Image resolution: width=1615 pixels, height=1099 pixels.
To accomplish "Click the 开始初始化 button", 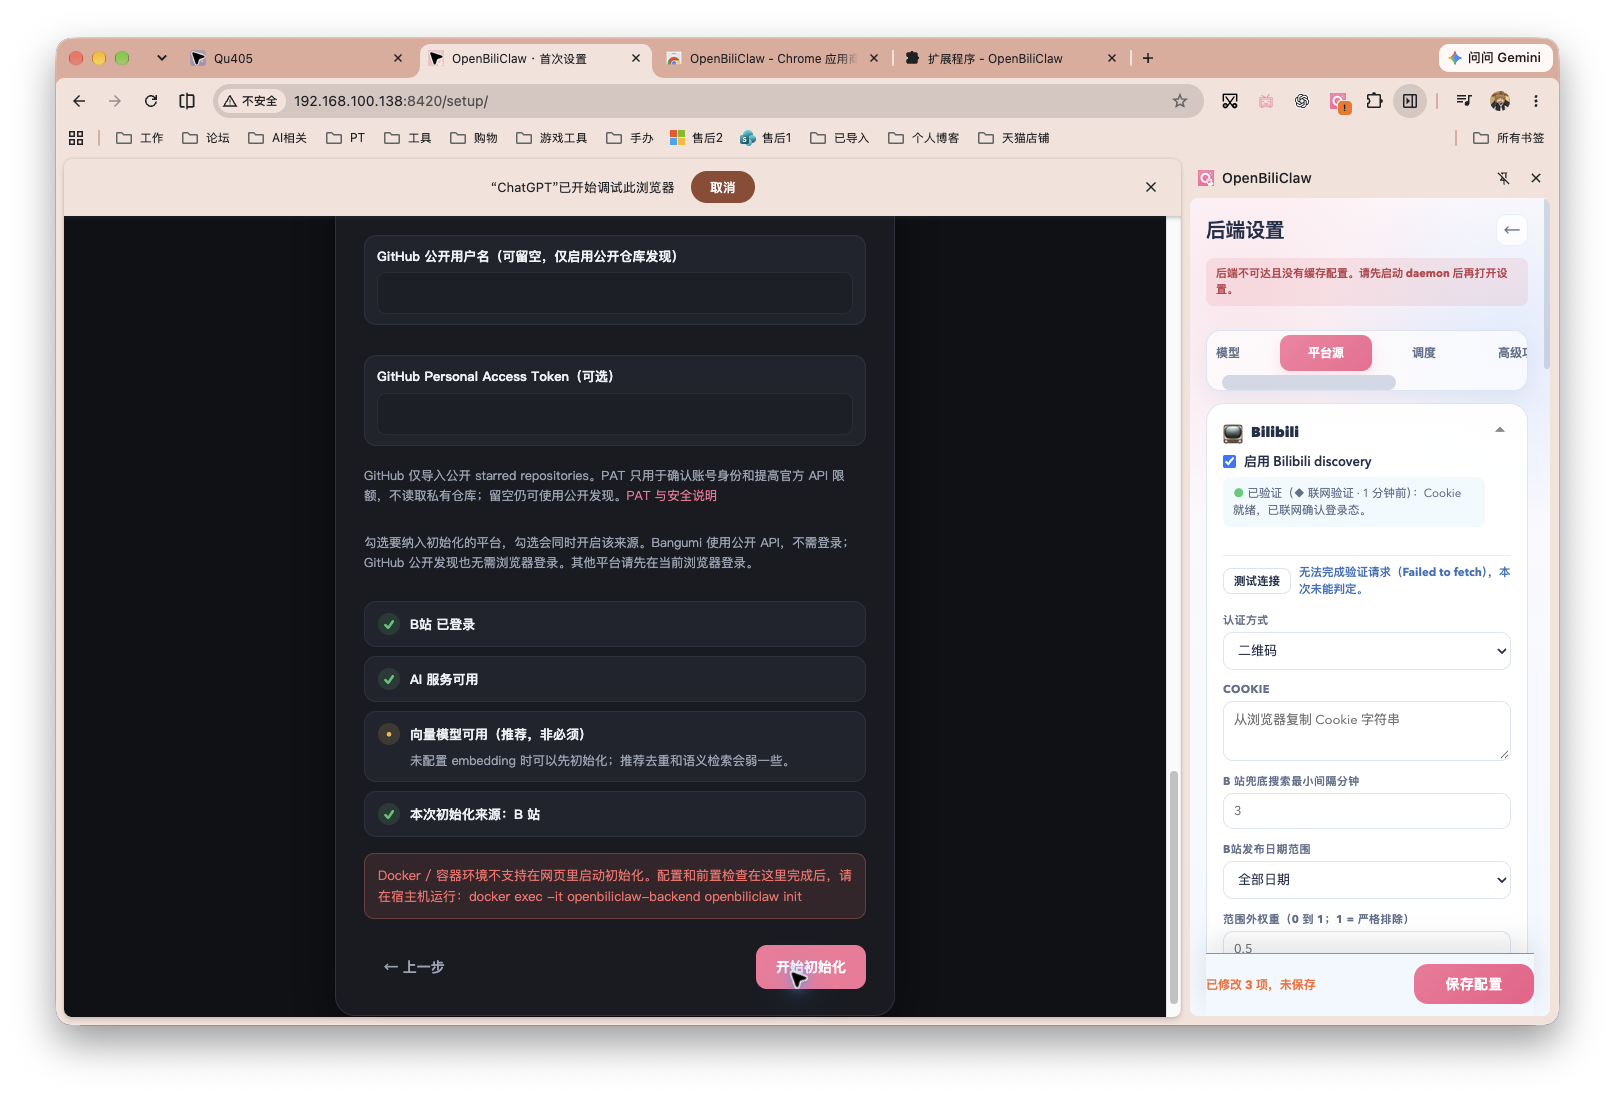I will coord(811,967).
